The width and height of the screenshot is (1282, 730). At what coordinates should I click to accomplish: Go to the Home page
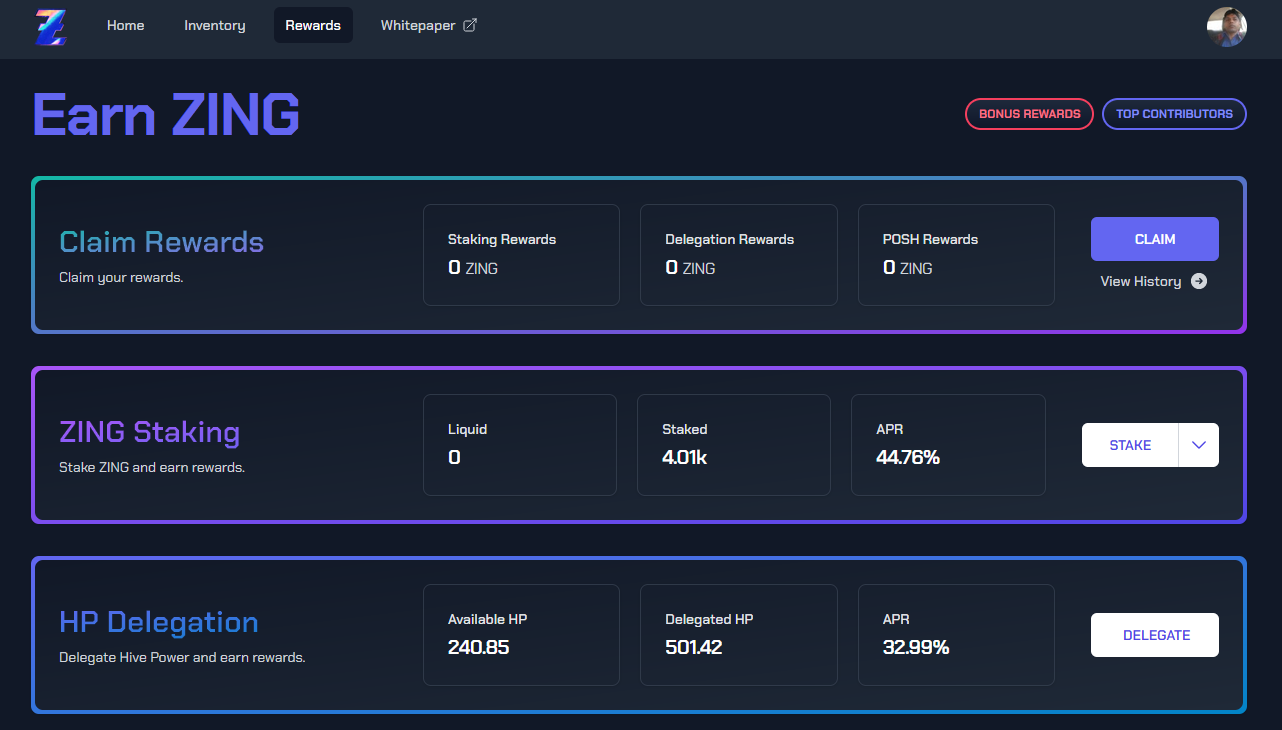(126, 25)
